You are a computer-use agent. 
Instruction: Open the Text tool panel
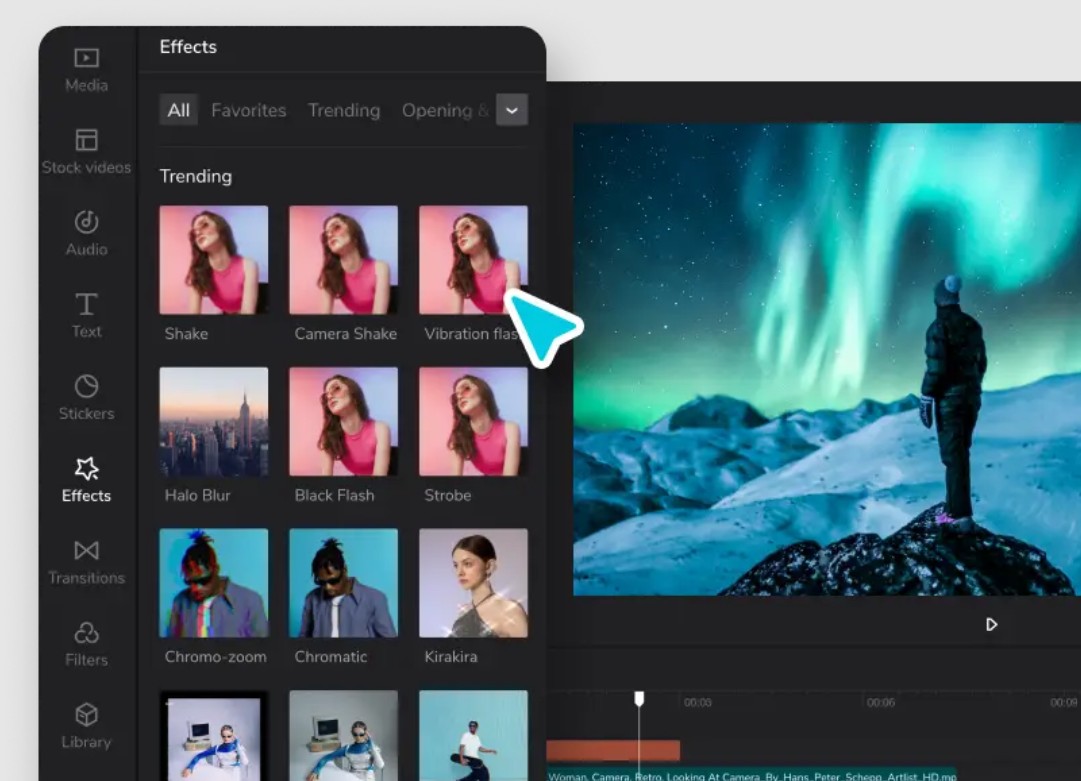point(87,305)
